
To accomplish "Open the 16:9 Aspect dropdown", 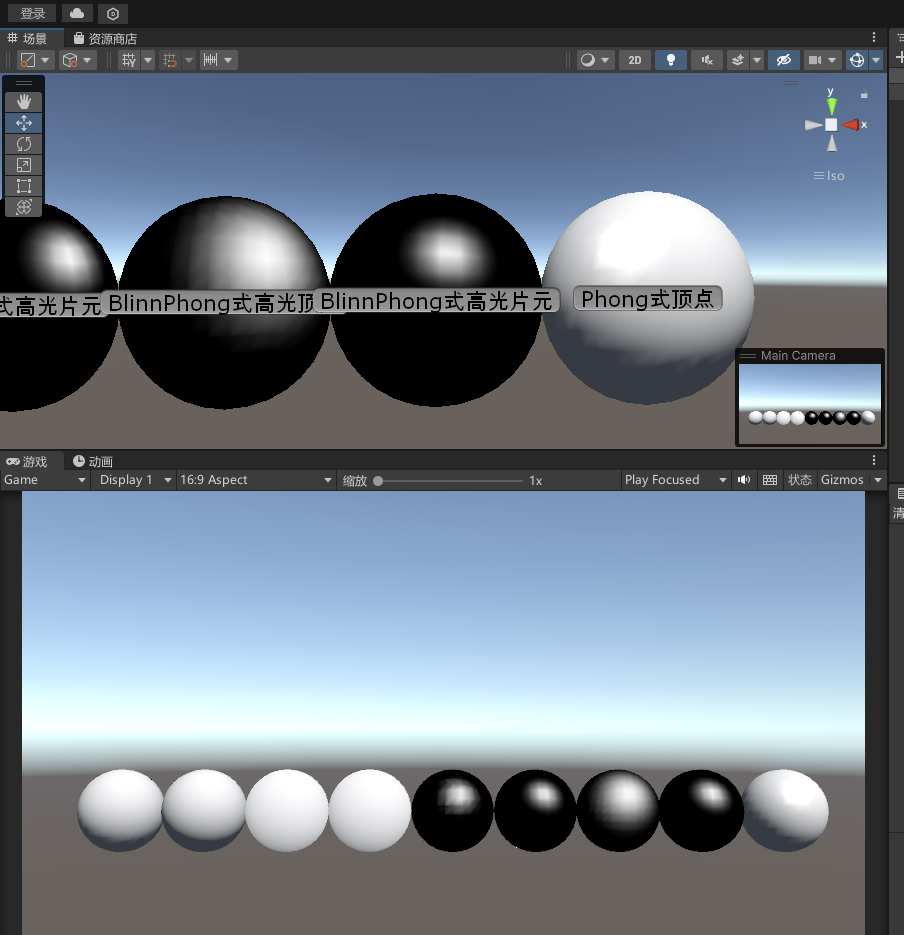I will [x=255, y=480].
